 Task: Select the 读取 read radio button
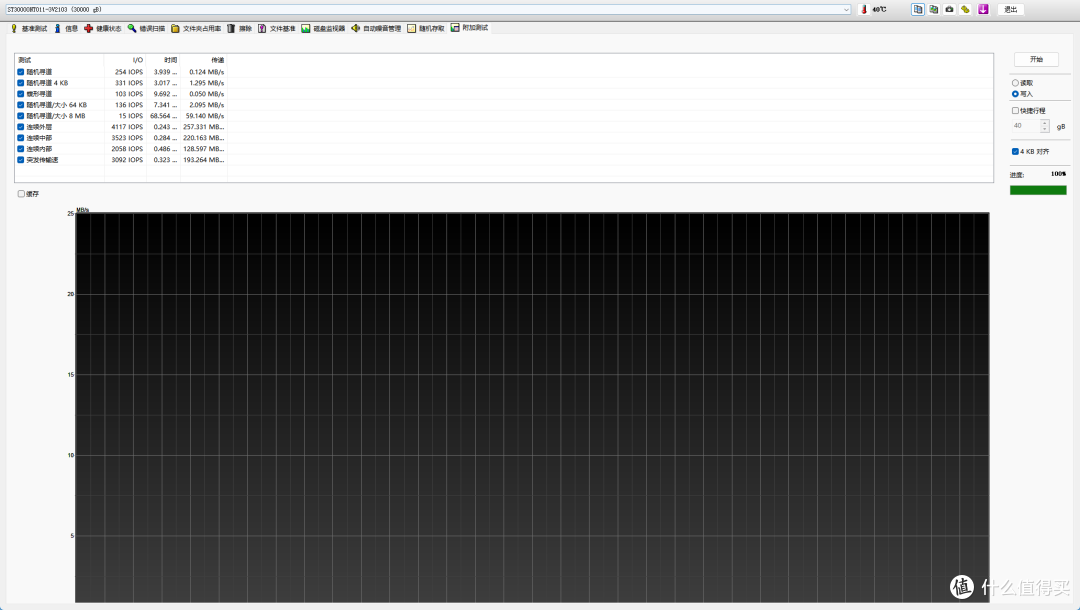tap(1015, 83)
